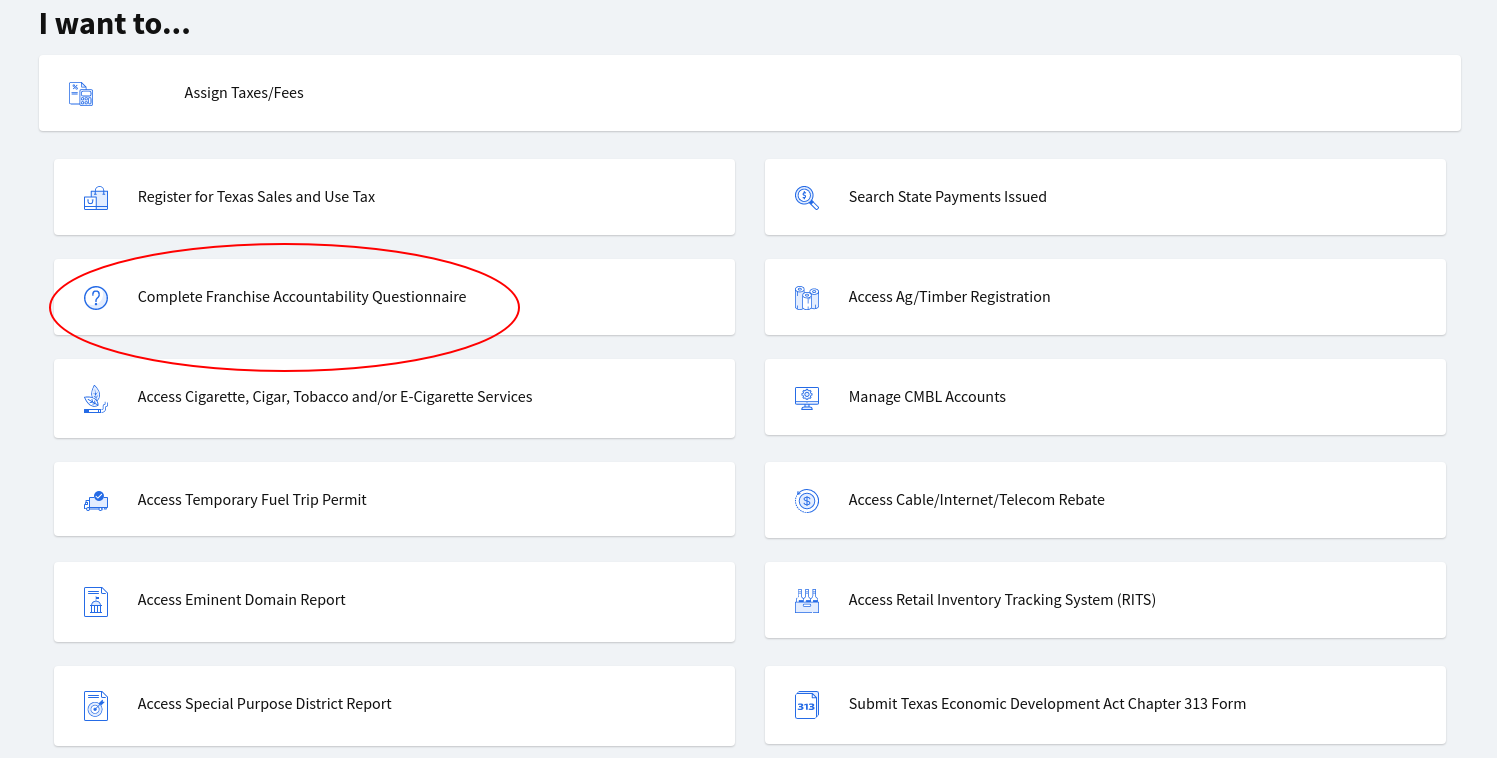Click the monitor gear CMBL icon
The height and width of the screenshot is (758, 1497).
pyautogui.click(x=806, y=398)
